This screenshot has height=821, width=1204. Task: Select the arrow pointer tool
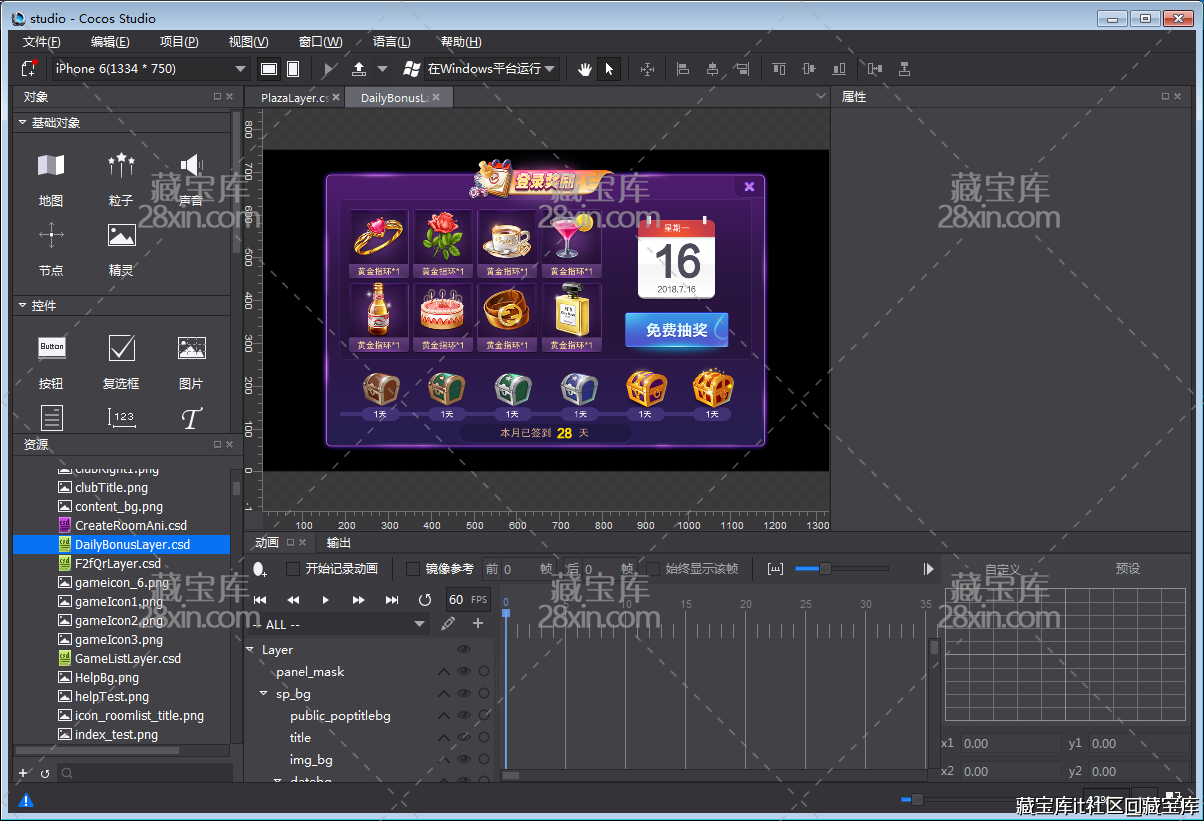pyautogui.click(x=609, y=69)
